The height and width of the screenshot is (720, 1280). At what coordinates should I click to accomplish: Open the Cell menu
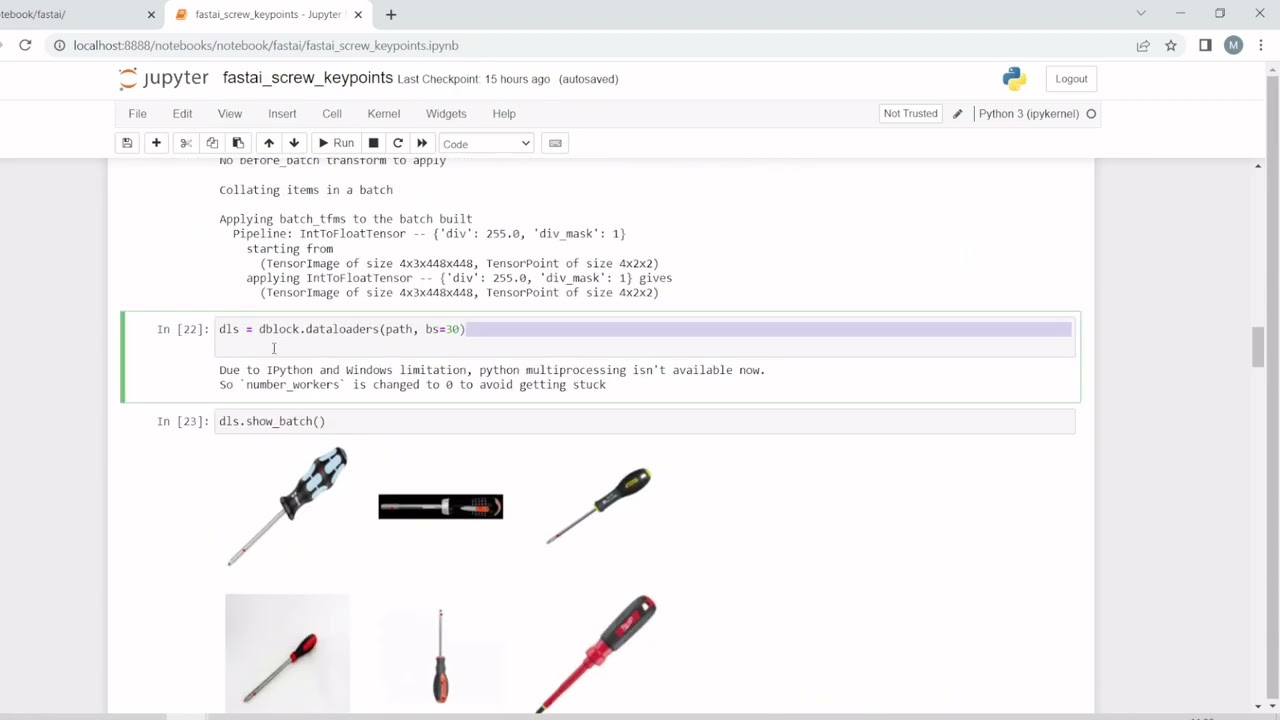coord(332,114)
